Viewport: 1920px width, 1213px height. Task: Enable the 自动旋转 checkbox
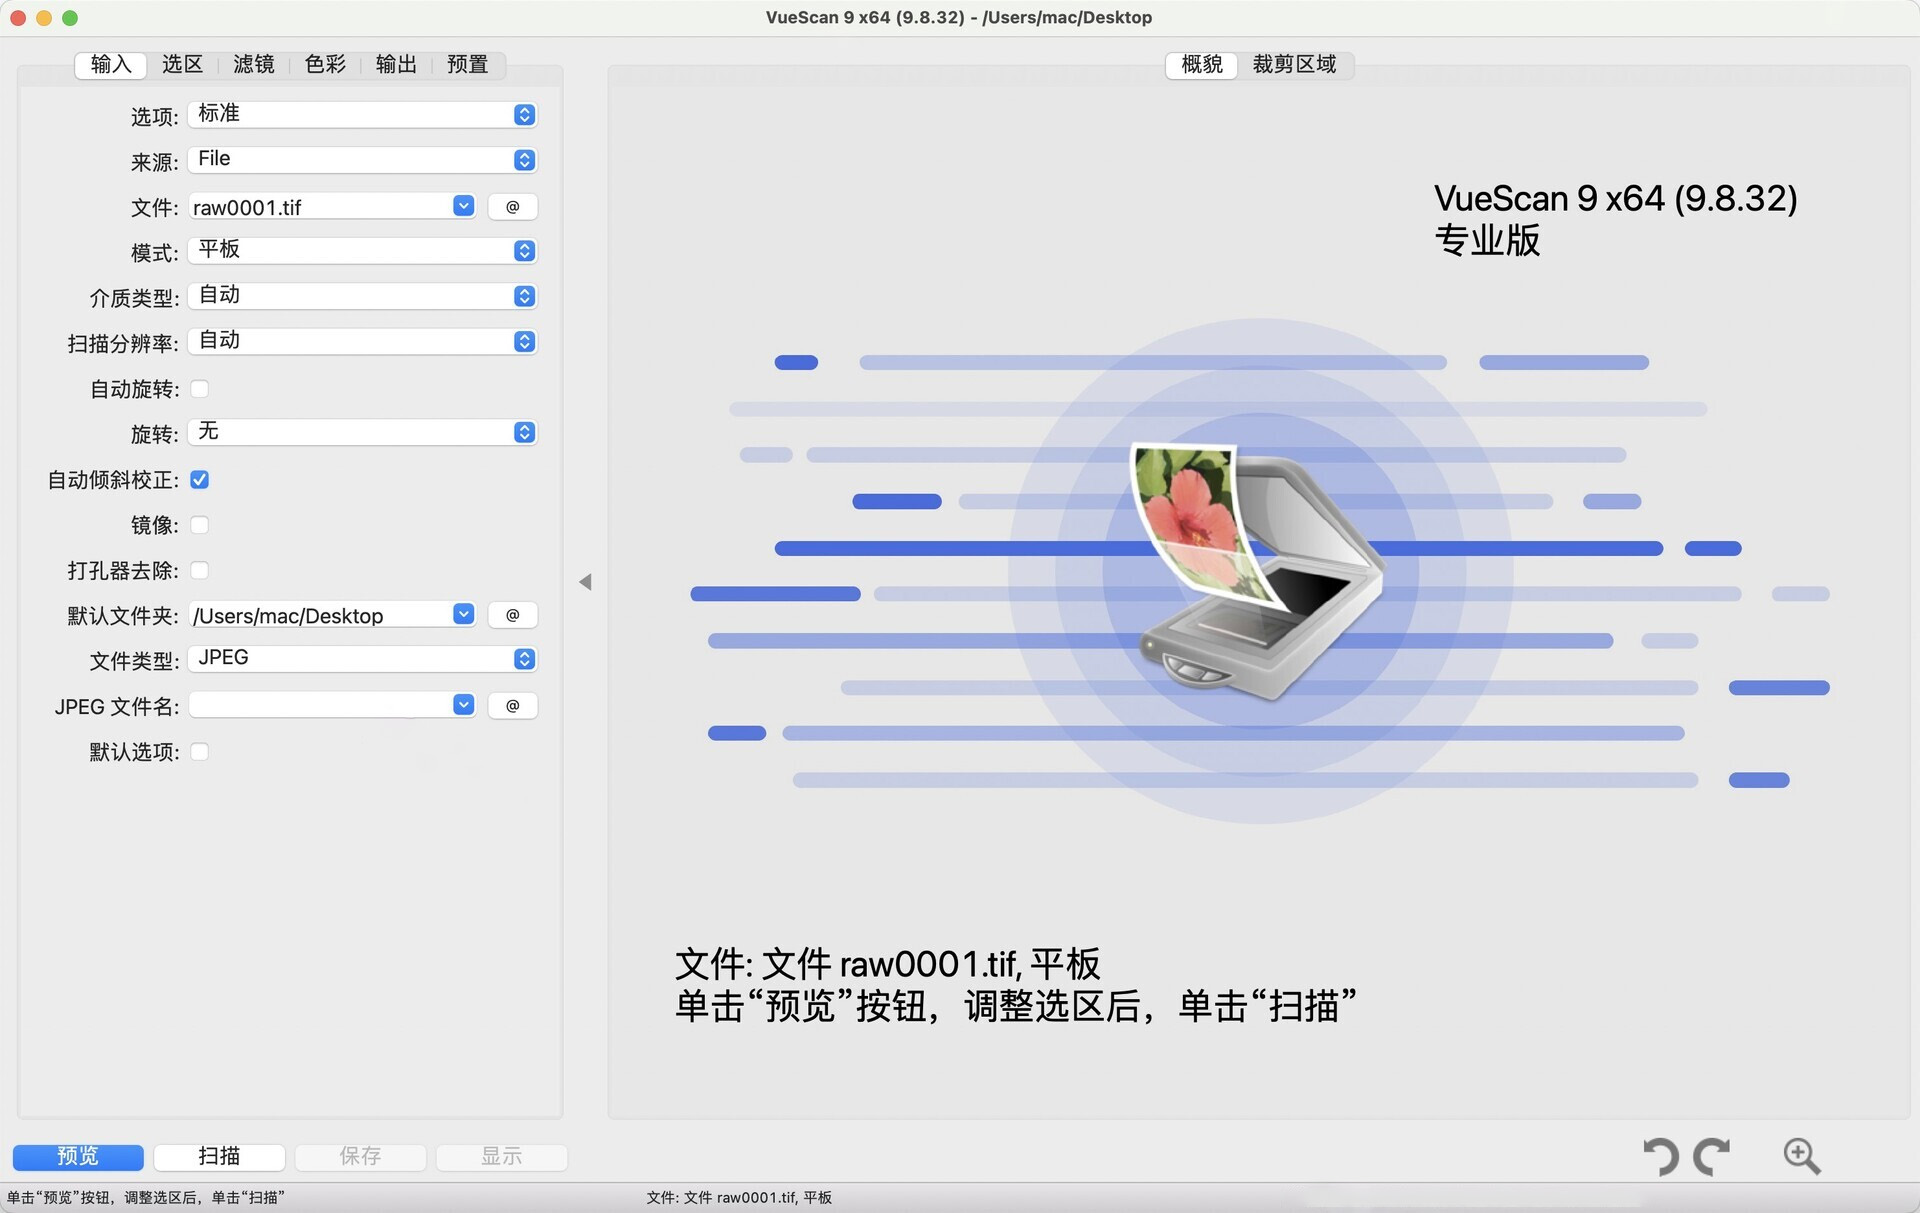200,389
